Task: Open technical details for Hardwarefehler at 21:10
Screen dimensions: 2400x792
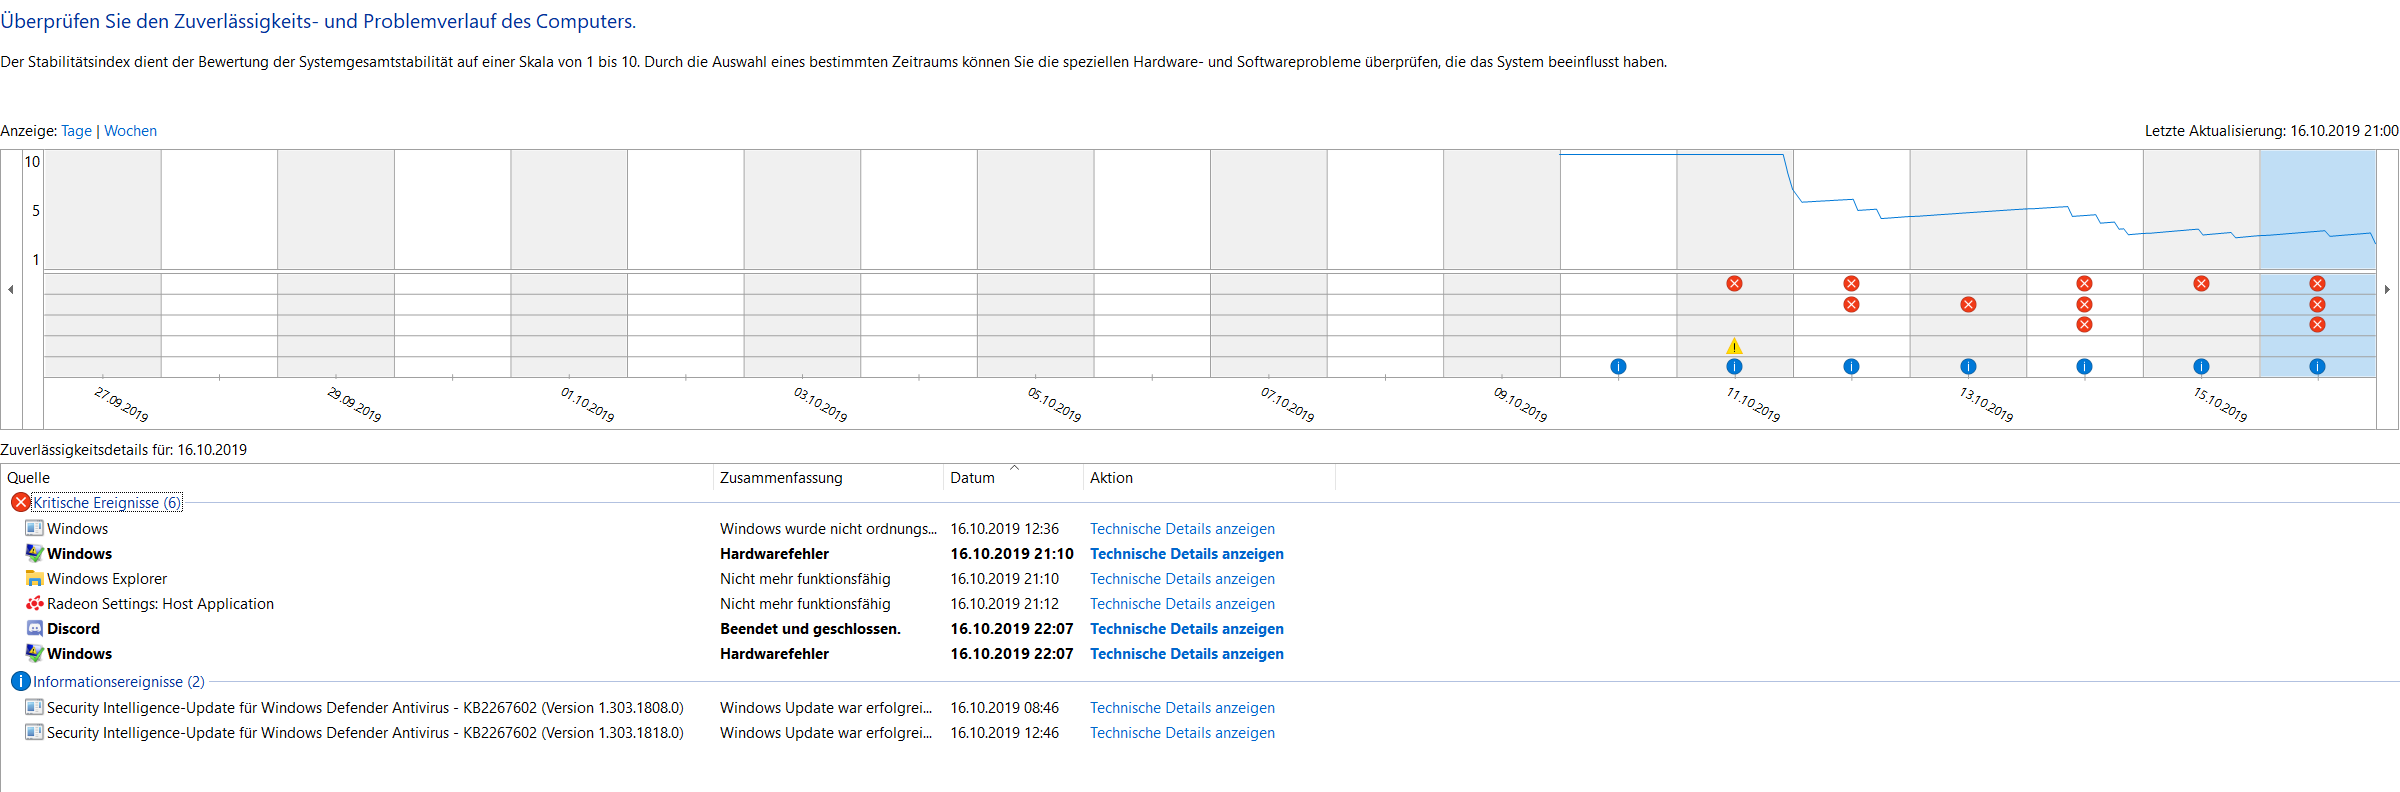Action: coord(1187,554)
